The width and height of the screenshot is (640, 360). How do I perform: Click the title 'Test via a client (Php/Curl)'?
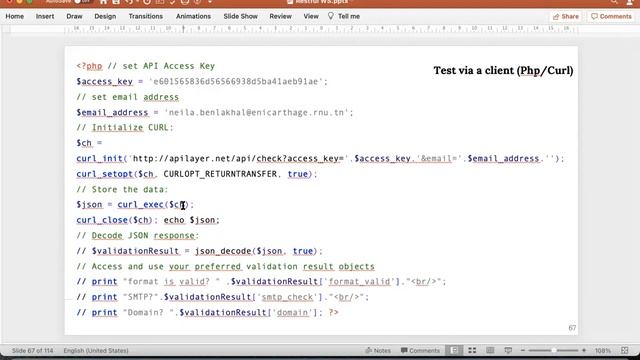click(503, 71)
